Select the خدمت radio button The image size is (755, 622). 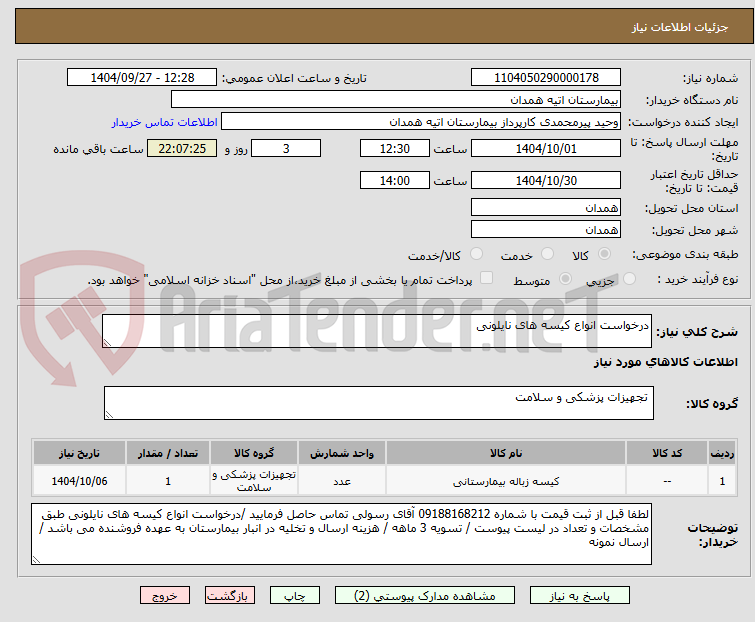(x=547, y=254)
